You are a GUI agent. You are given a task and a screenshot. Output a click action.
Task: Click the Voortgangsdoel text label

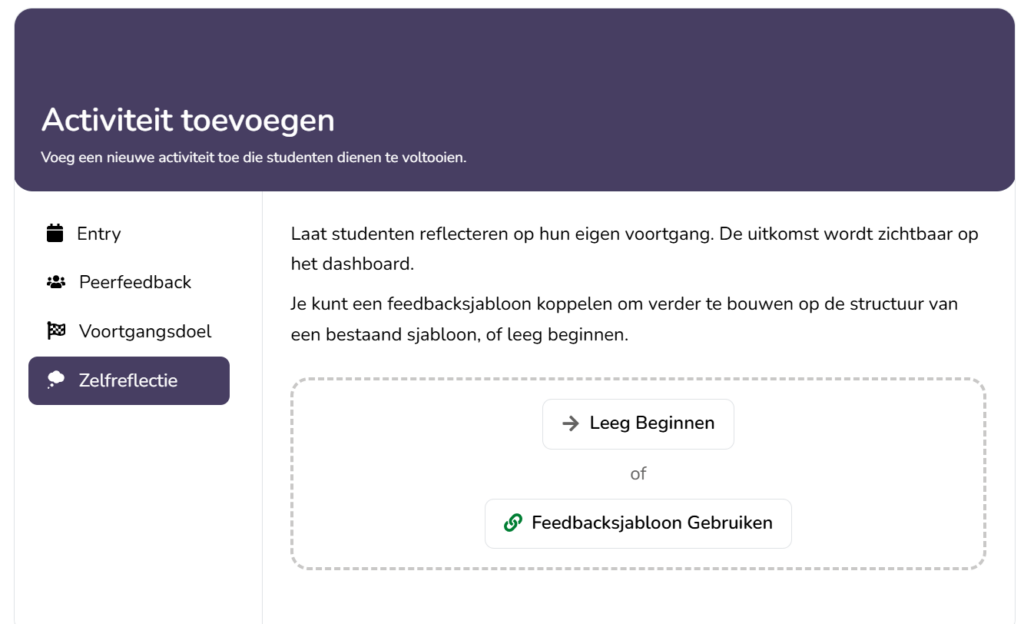[145, 332]
